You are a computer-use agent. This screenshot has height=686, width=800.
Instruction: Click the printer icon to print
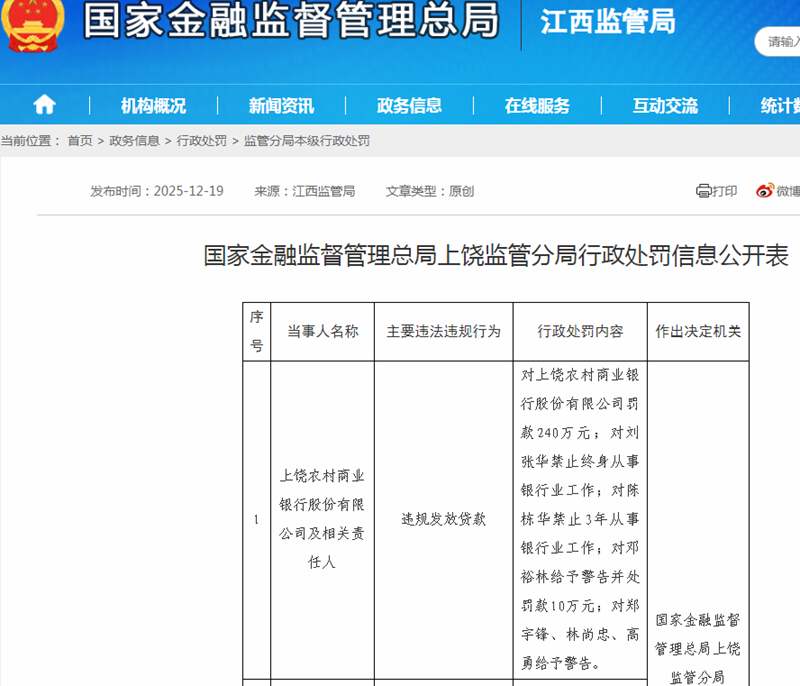pyautogui.click(x=703, y=191)
